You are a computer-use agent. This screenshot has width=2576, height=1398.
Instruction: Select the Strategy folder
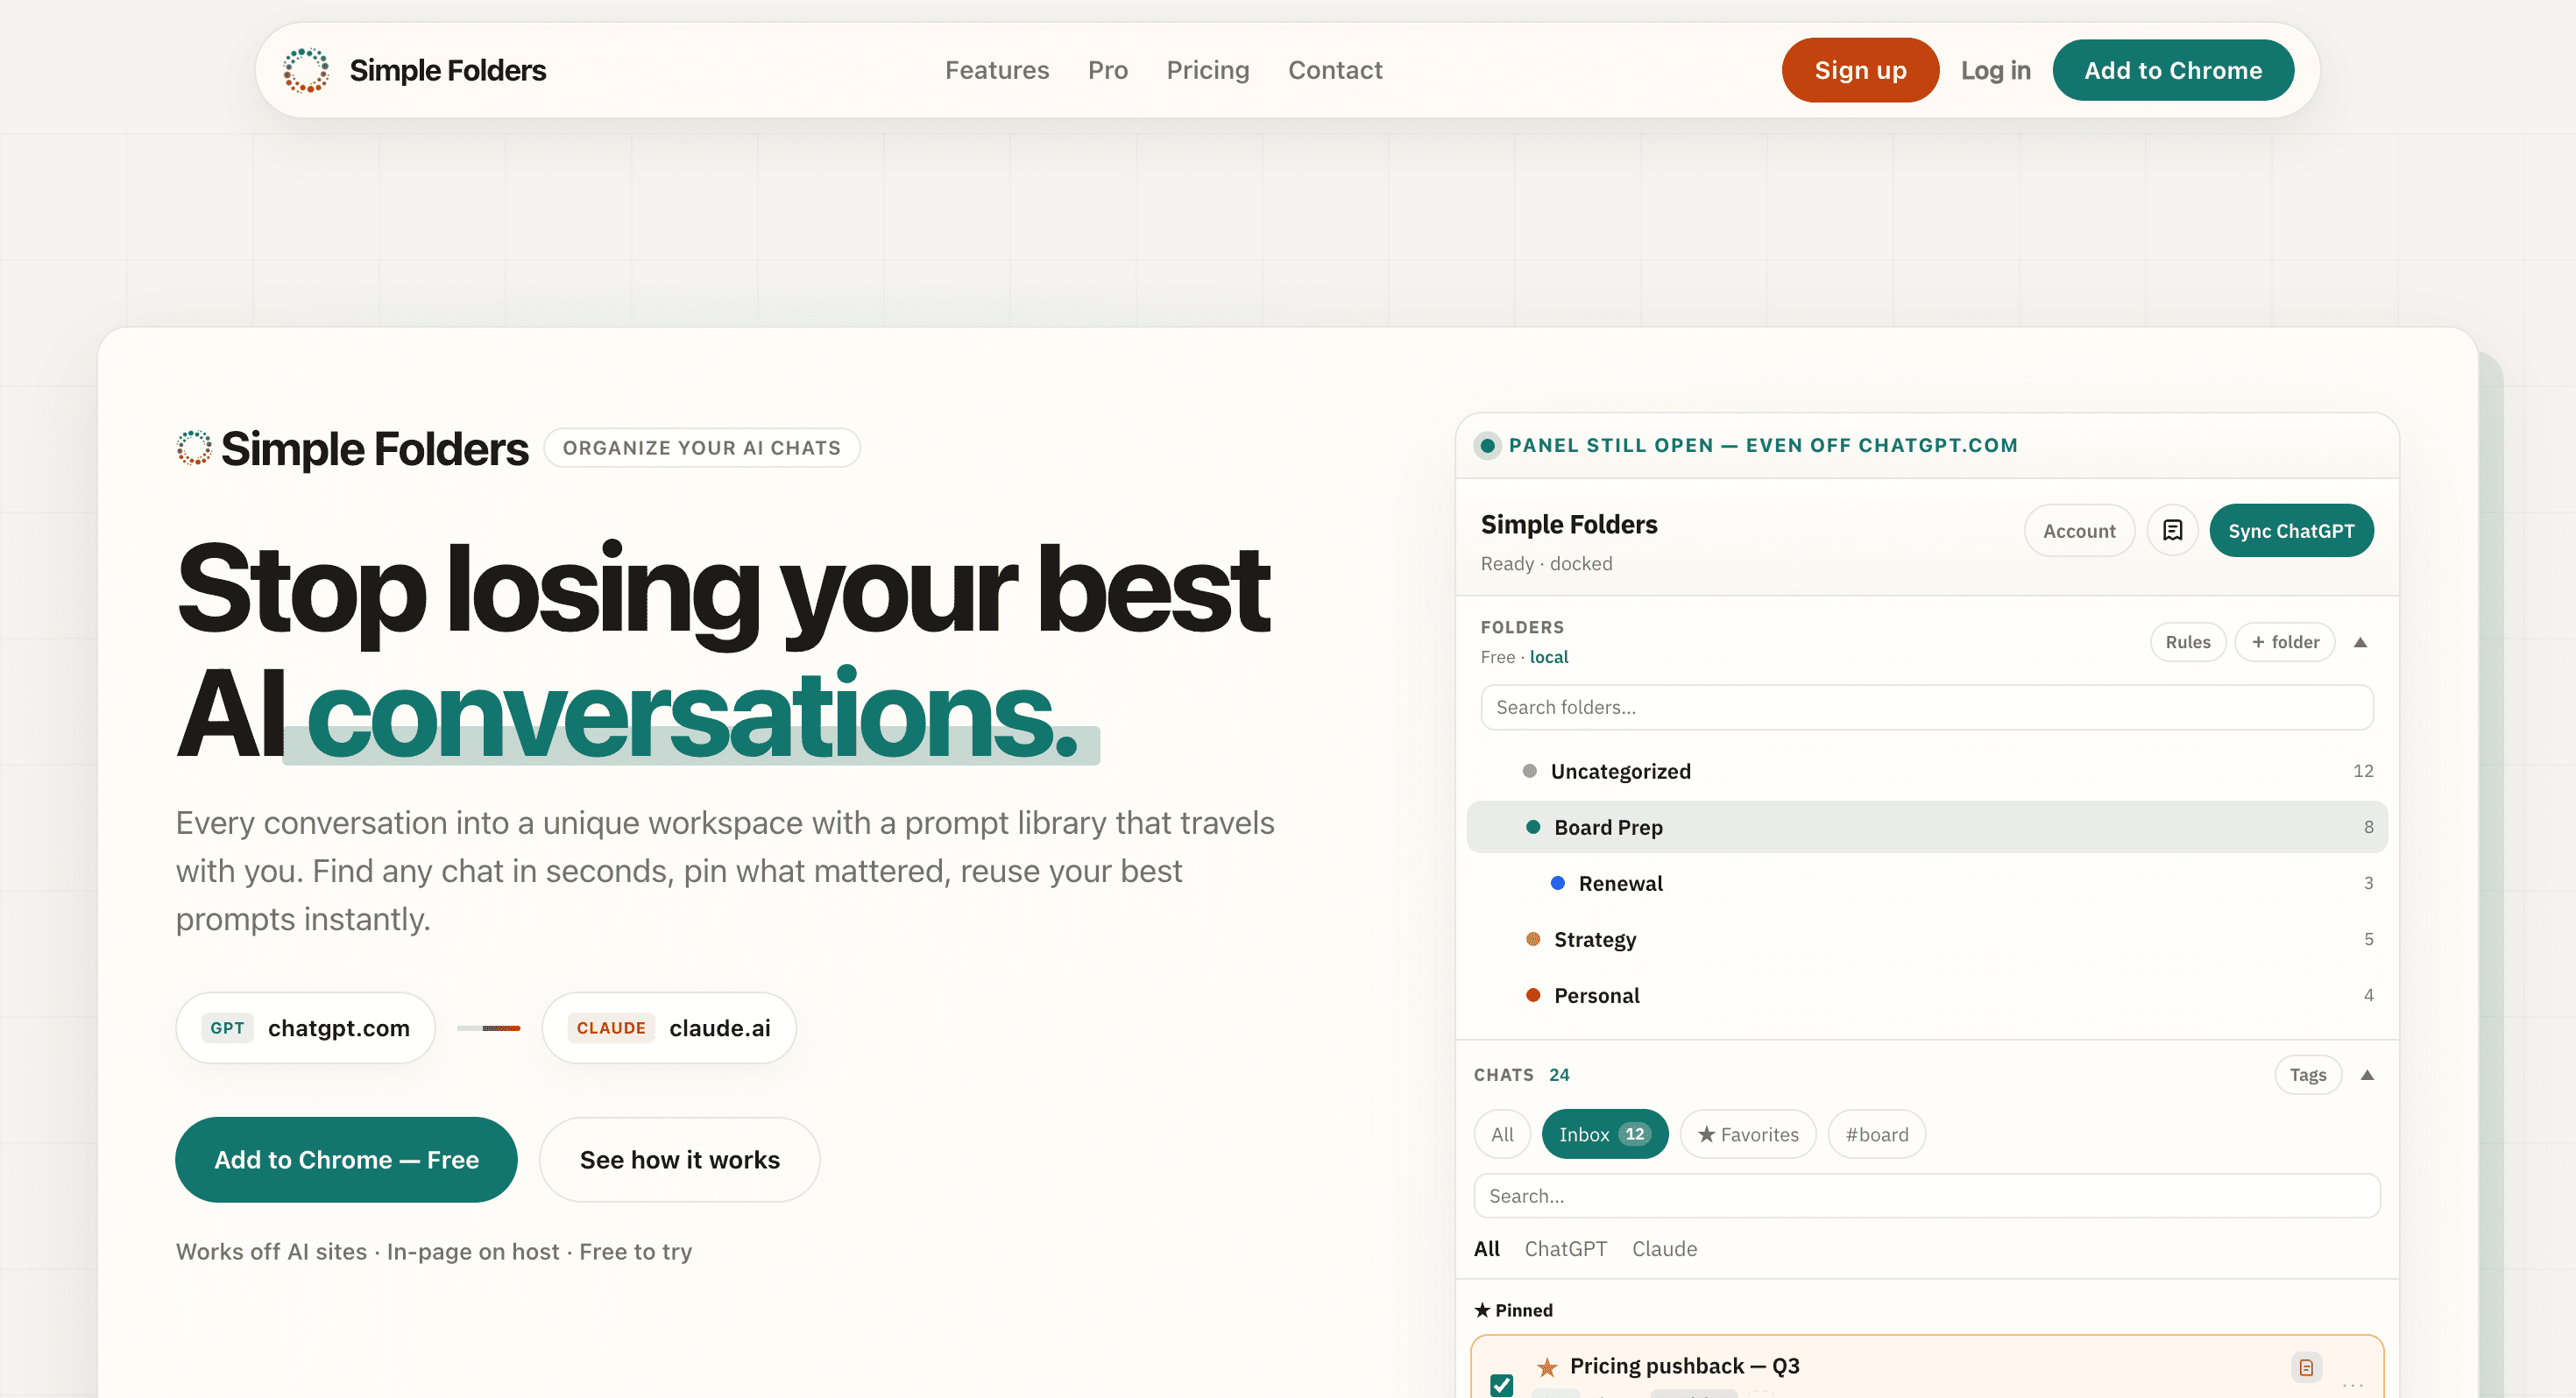[x=1927, y=939]
